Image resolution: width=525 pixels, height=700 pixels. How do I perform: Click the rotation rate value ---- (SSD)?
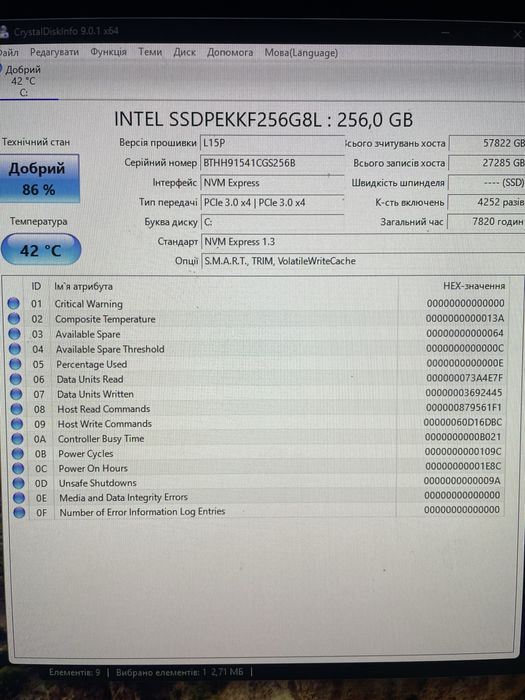click(x=486, y=183)
